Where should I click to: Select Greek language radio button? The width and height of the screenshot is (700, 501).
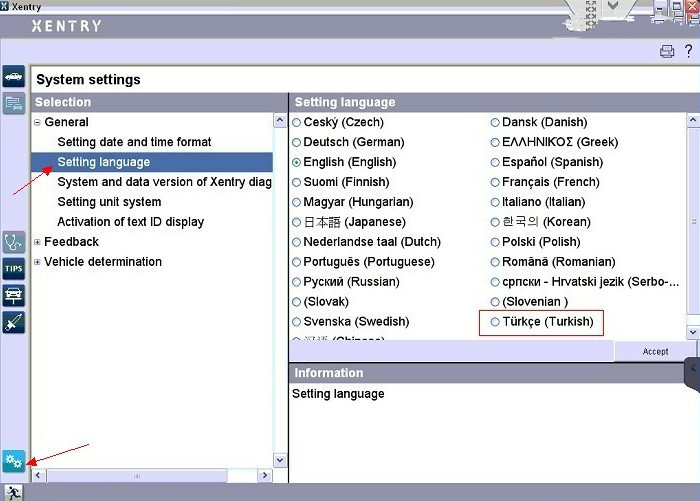pos(495,142)
